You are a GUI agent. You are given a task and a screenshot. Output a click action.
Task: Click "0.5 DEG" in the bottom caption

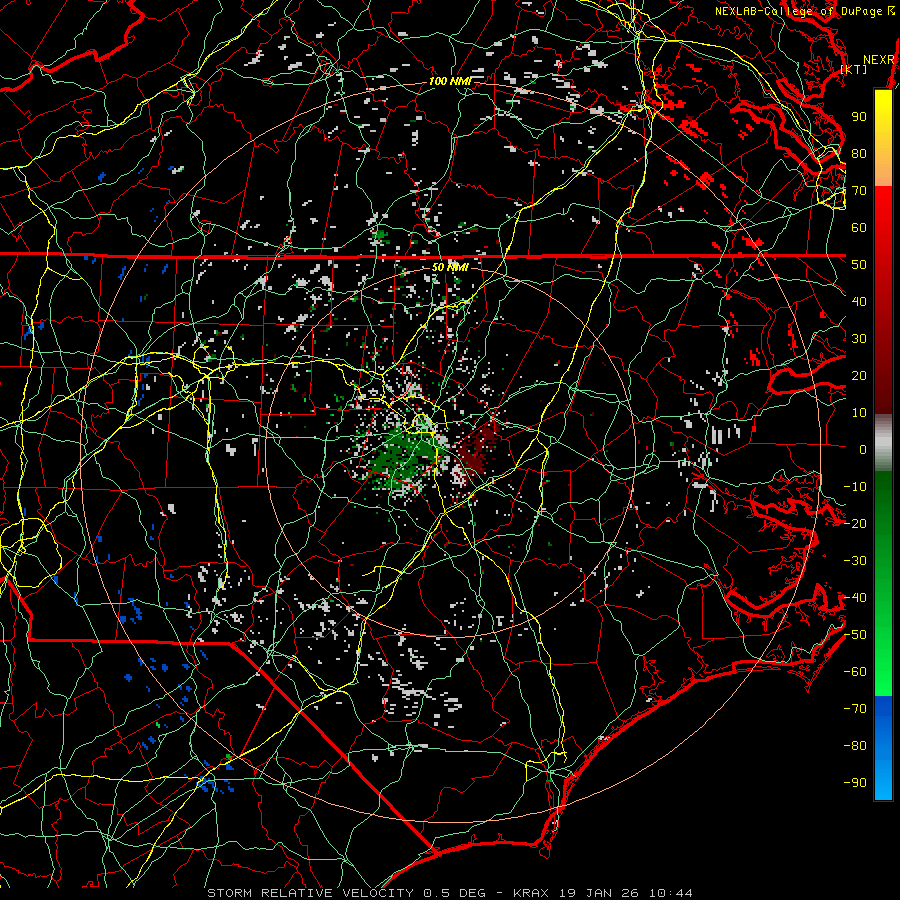tap(454, 893)
